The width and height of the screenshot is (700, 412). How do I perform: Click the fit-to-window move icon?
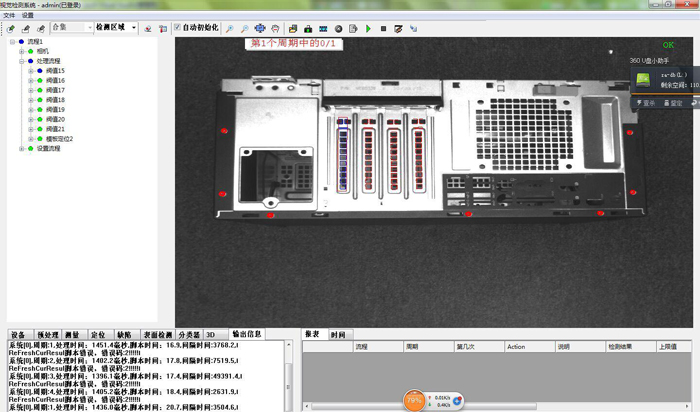(x=261, y=28)
